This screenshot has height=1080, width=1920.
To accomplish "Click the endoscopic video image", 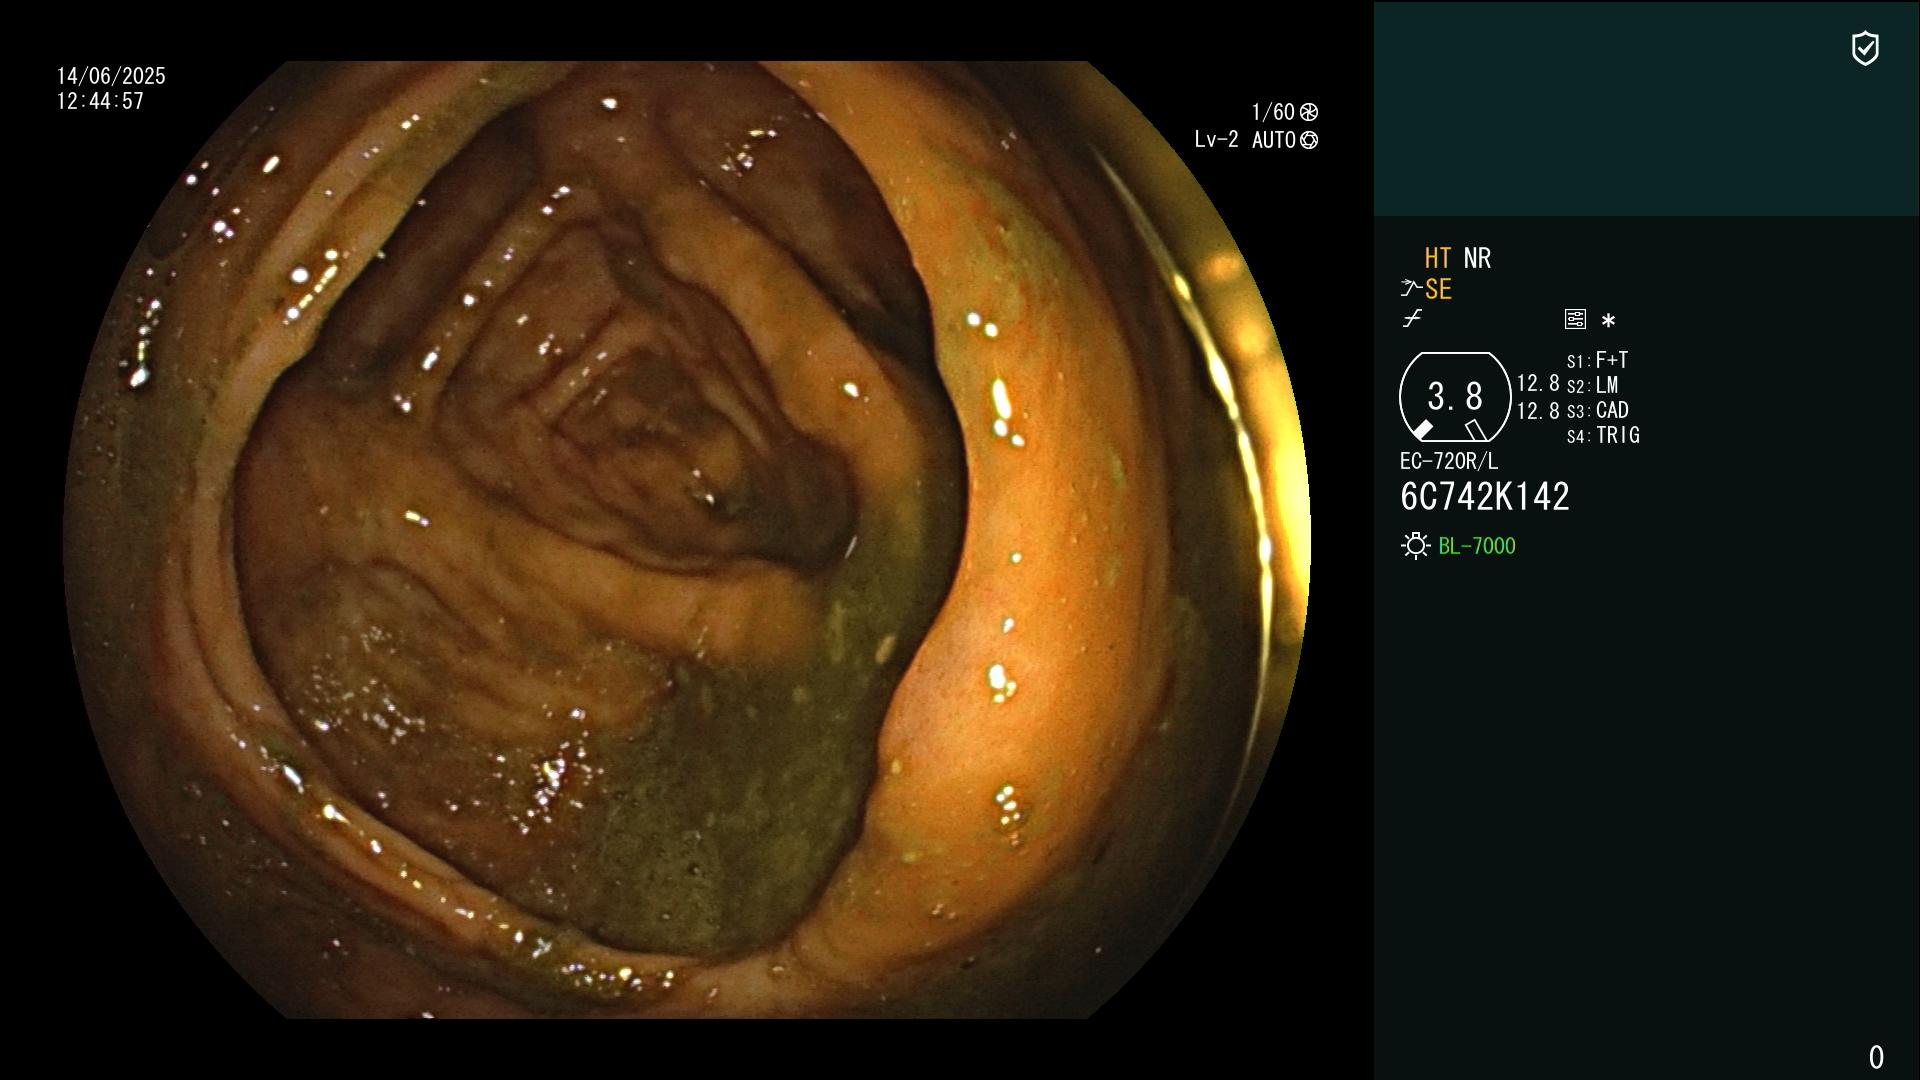I will (687, 540).
